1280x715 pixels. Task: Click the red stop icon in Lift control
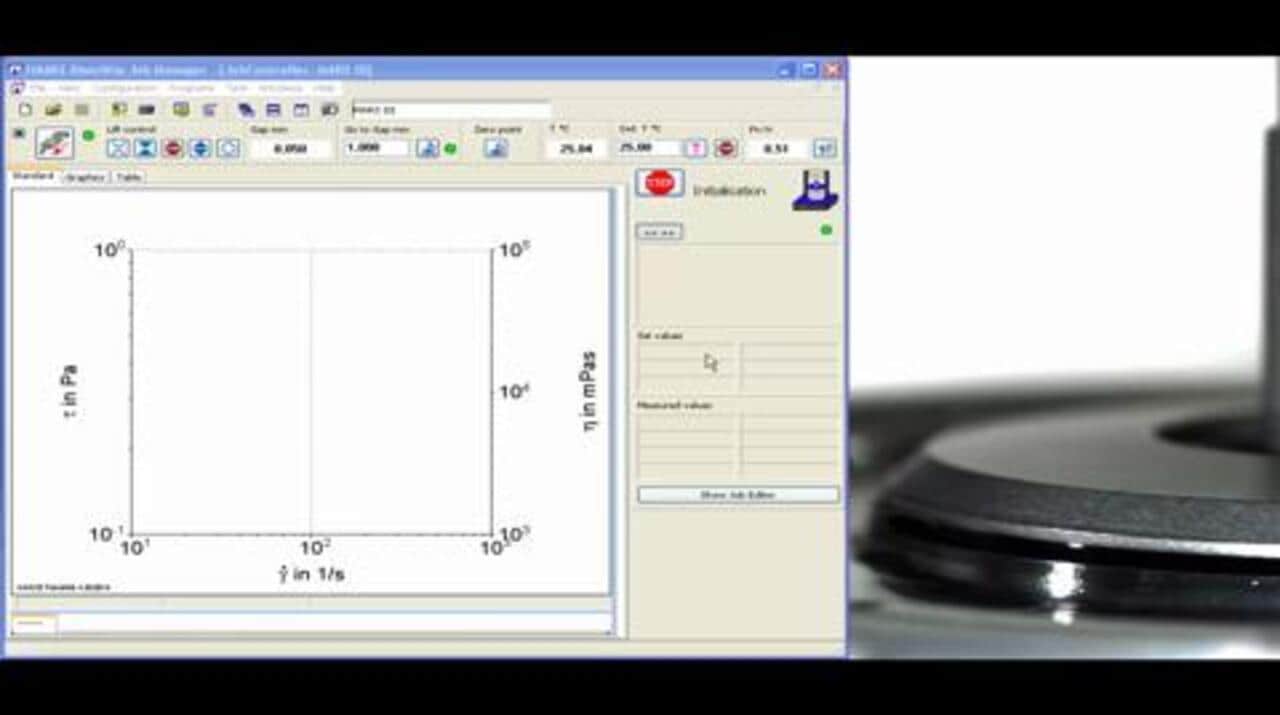pyautogui.click(x=173, y=148)
